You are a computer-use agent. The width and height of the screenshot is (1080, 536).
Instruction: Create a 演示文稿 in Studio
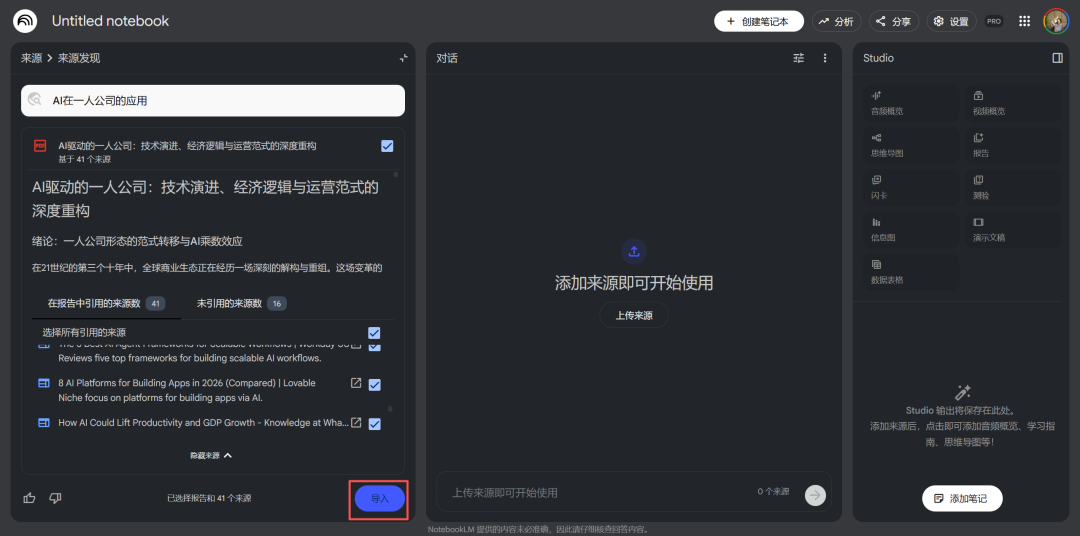tap(1012, 229)
